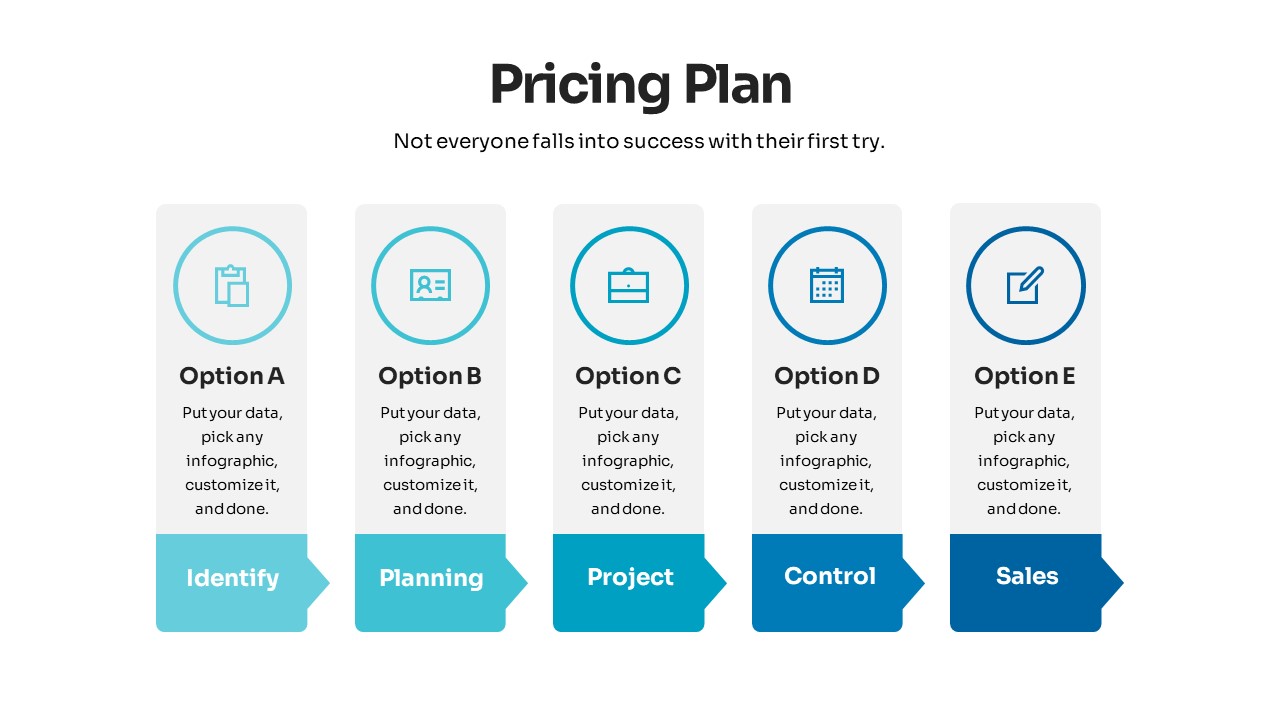Click the Project arrow banner

coord(630,577)
